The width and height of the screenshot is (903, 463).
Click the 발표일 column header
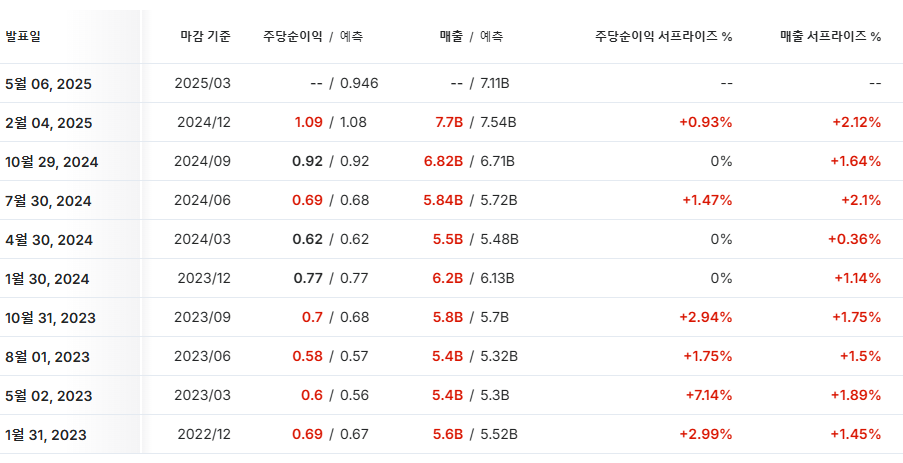[23, 37]
